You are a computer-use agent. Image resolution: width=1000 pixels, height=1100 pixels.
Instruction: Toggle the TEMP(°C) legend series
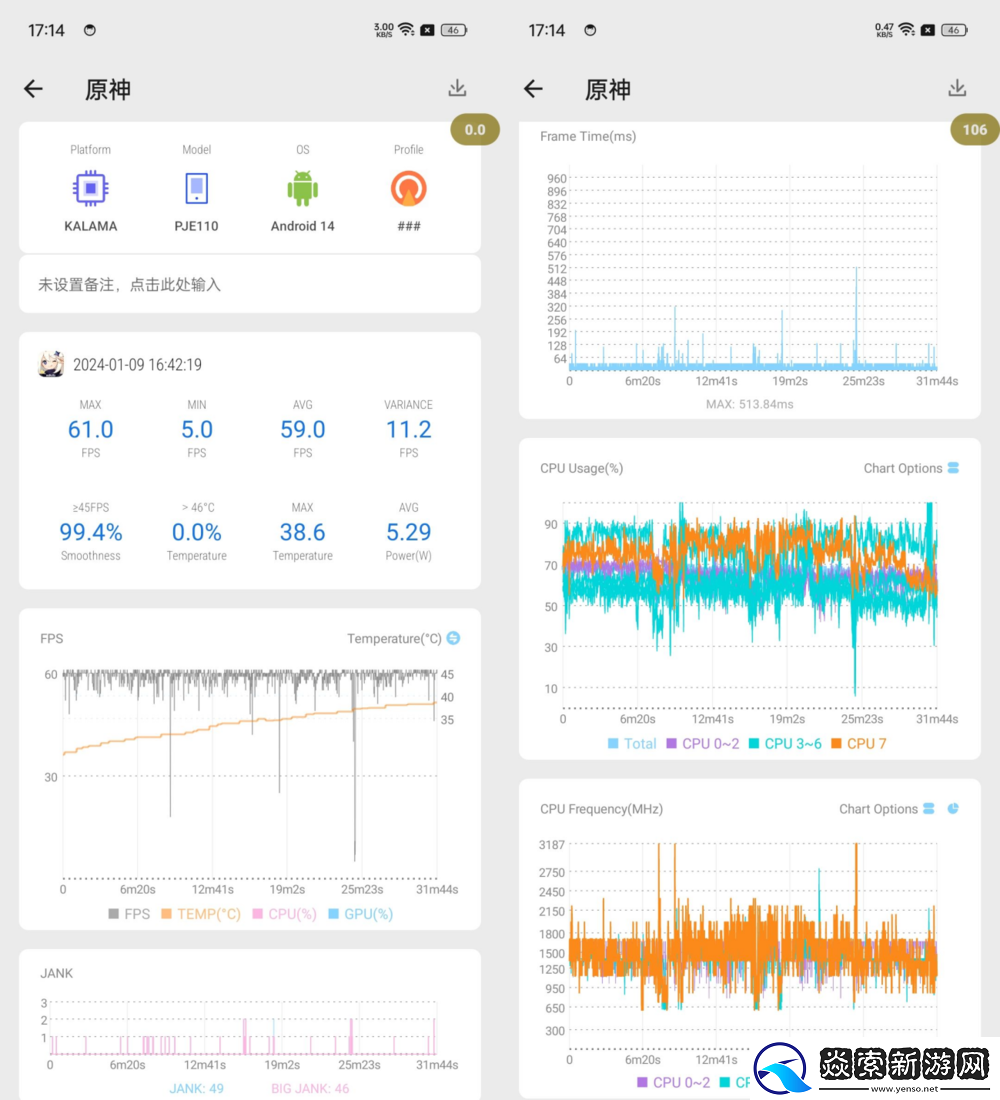point(199,914)
